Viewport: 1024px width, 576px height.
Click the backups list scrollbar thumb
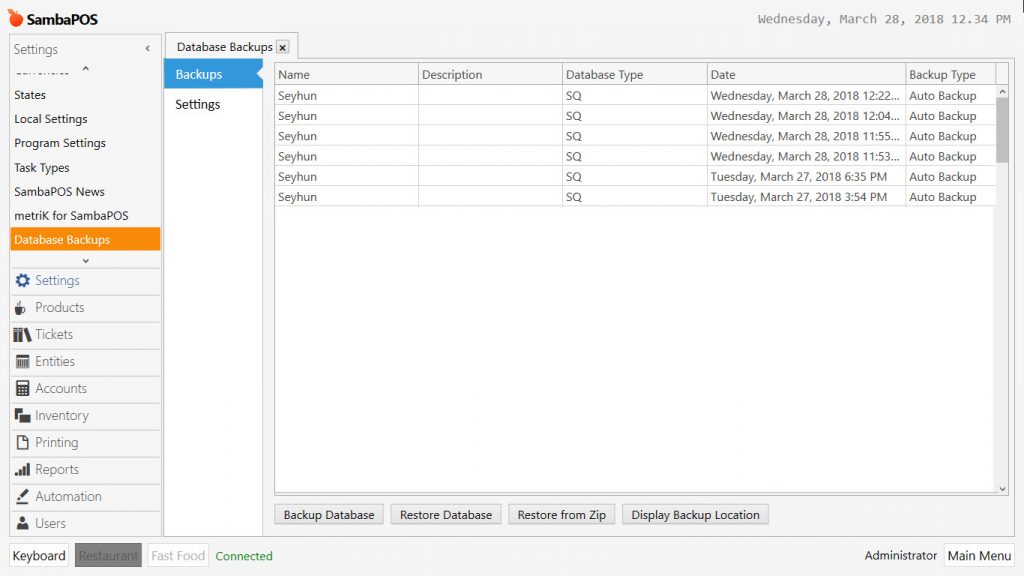pyautogui.click(x=1002, y=131)
